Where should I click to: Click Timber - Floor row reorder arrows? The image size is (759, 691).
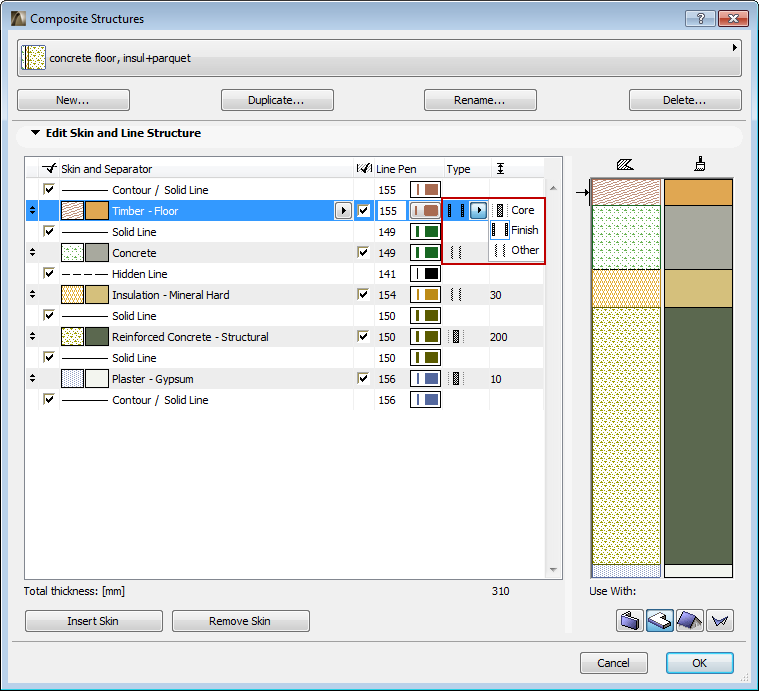tap(32, 210)
